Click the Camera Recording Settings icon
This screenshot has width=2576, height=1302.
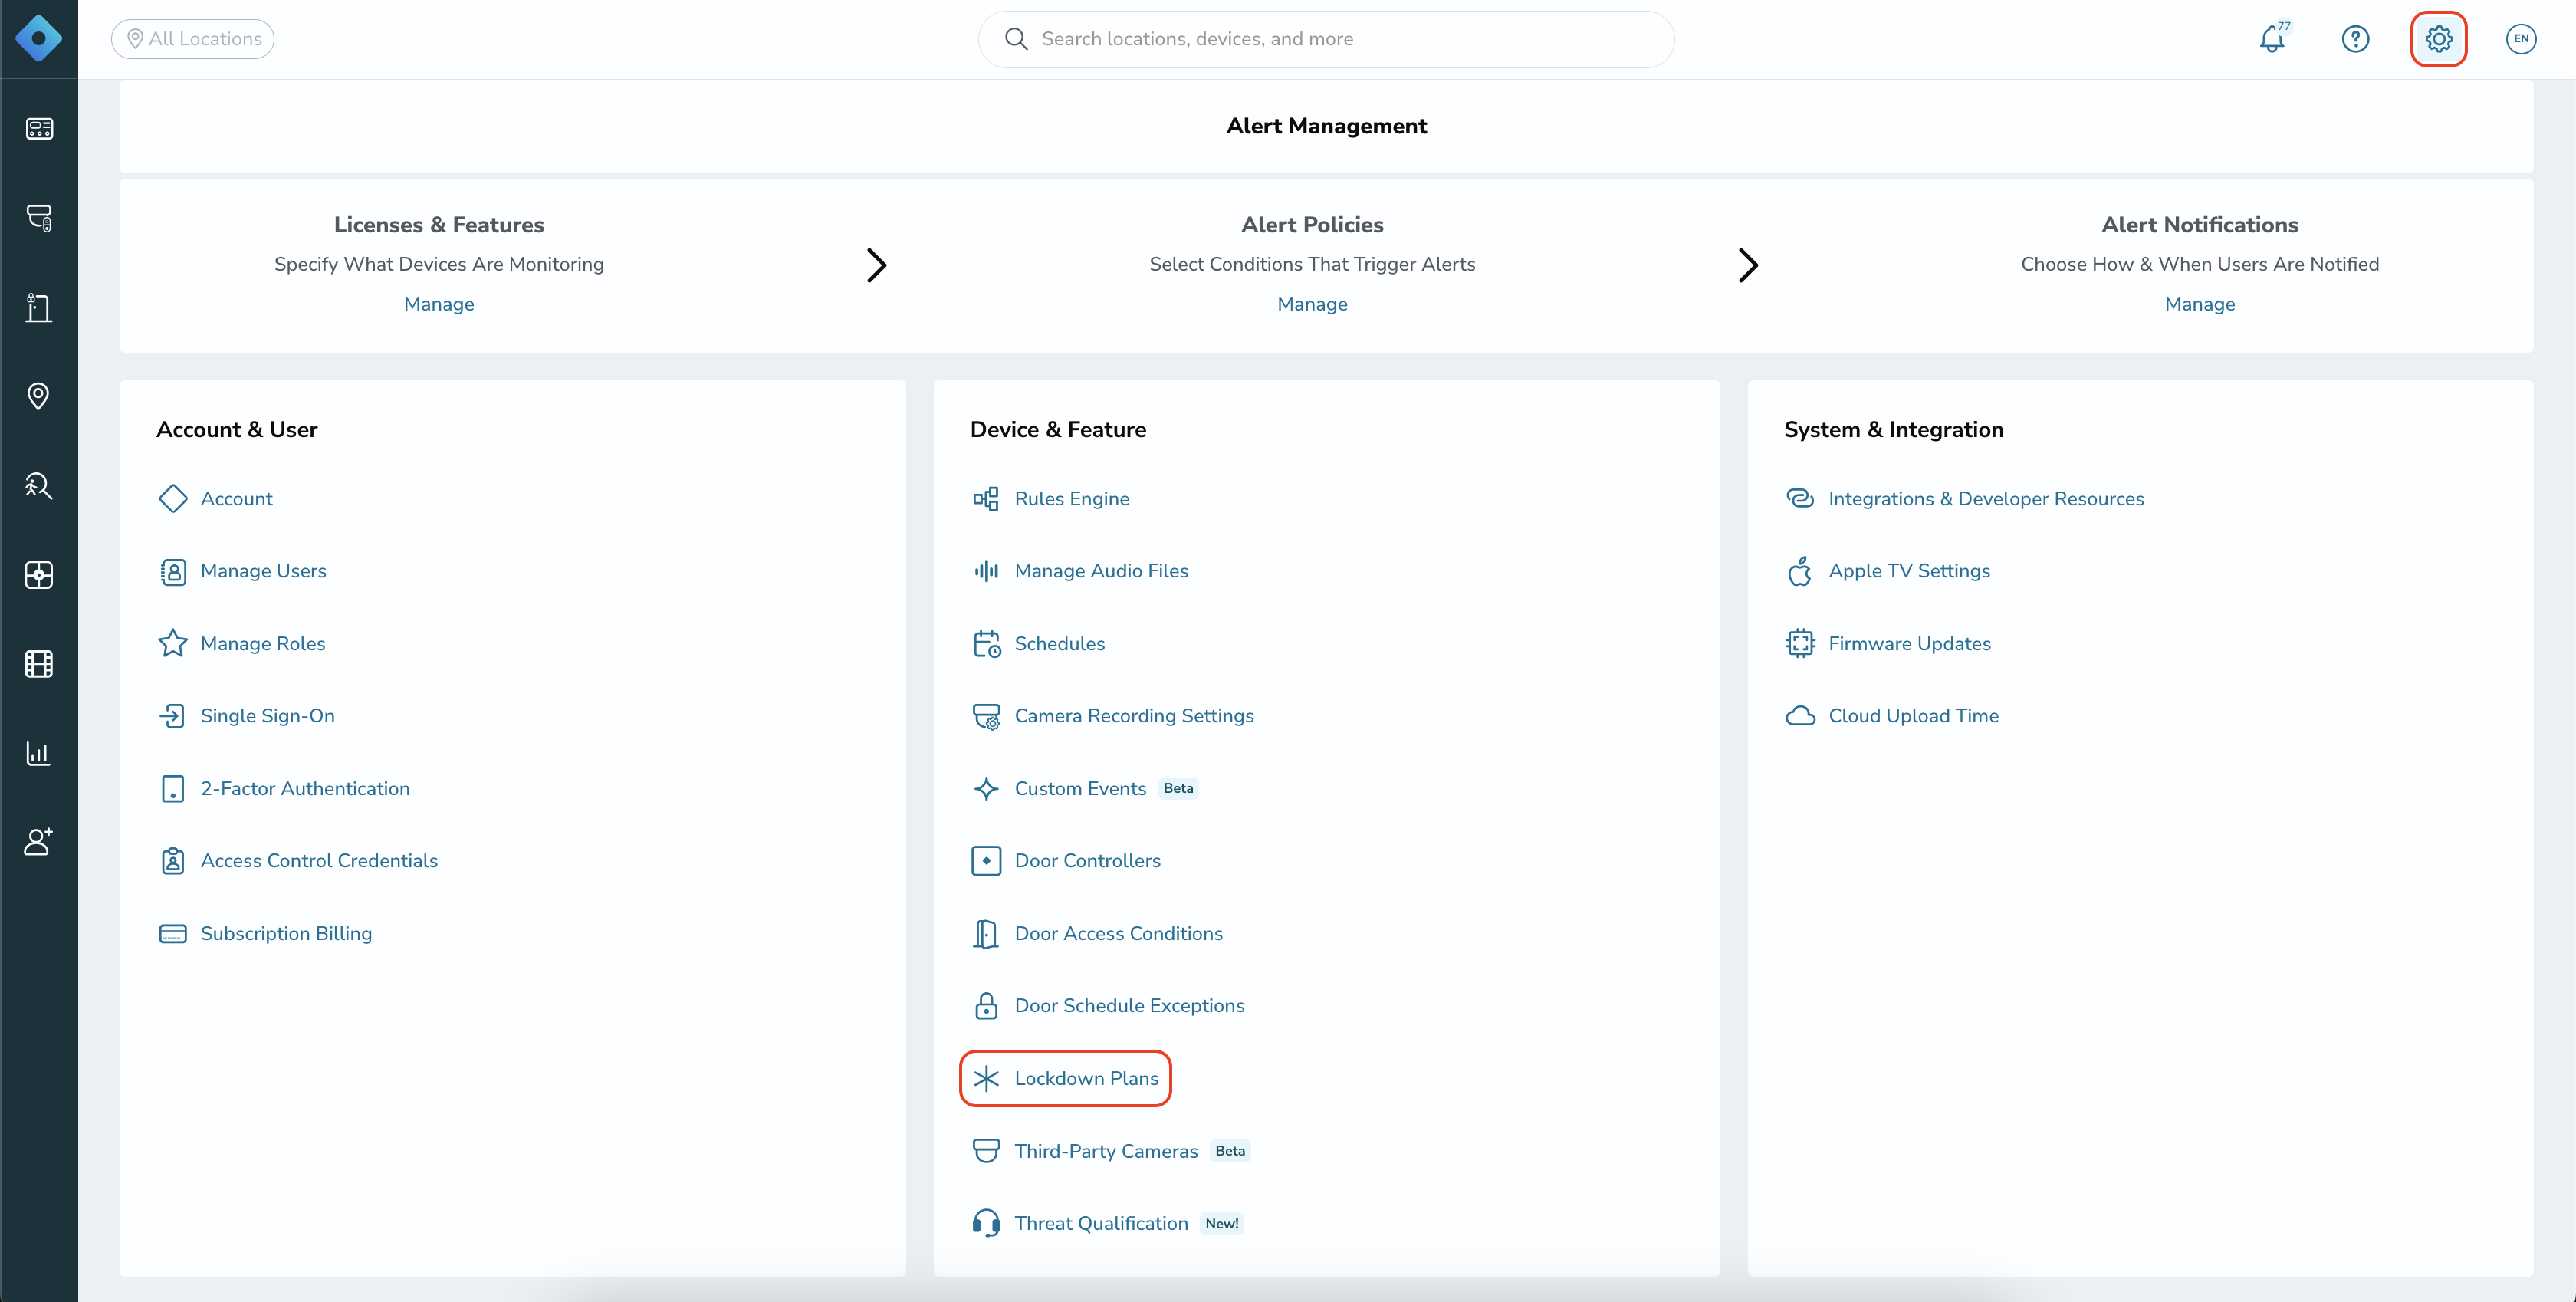(986, 716)
